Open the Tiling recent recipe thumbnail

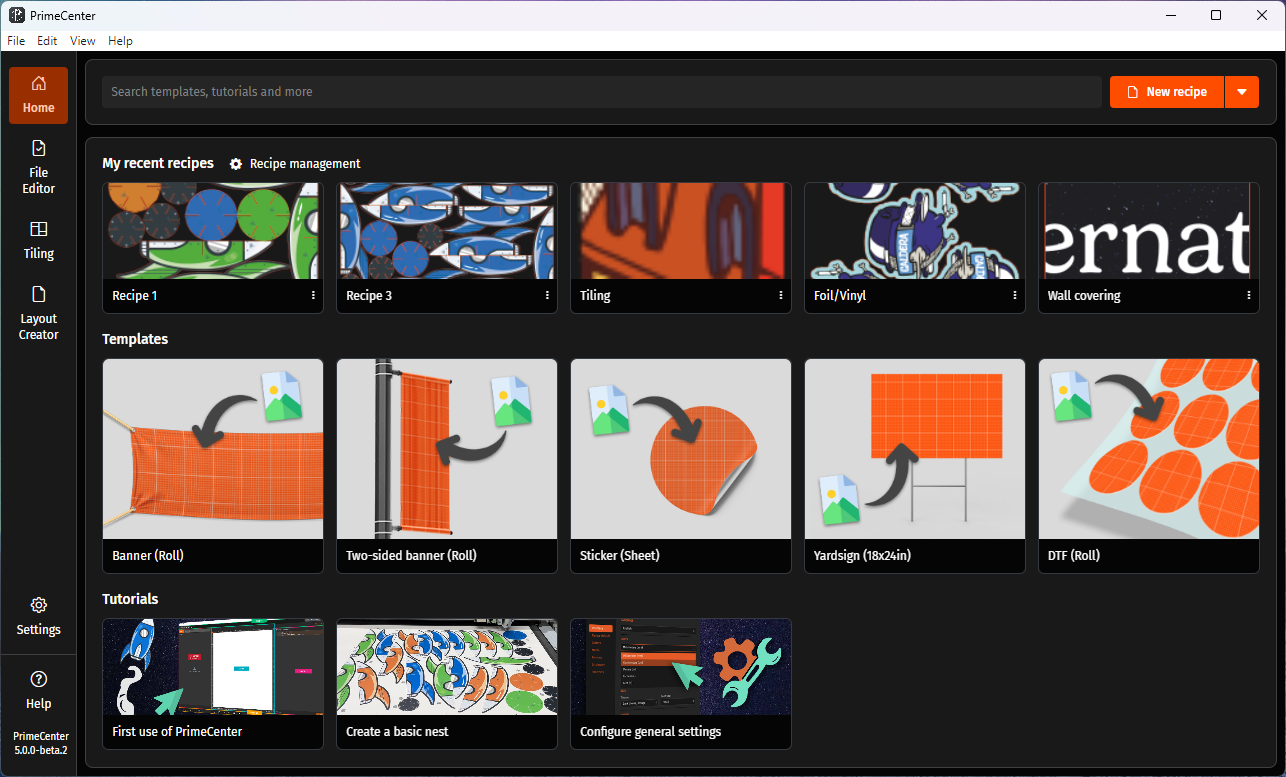coord(681,231)
